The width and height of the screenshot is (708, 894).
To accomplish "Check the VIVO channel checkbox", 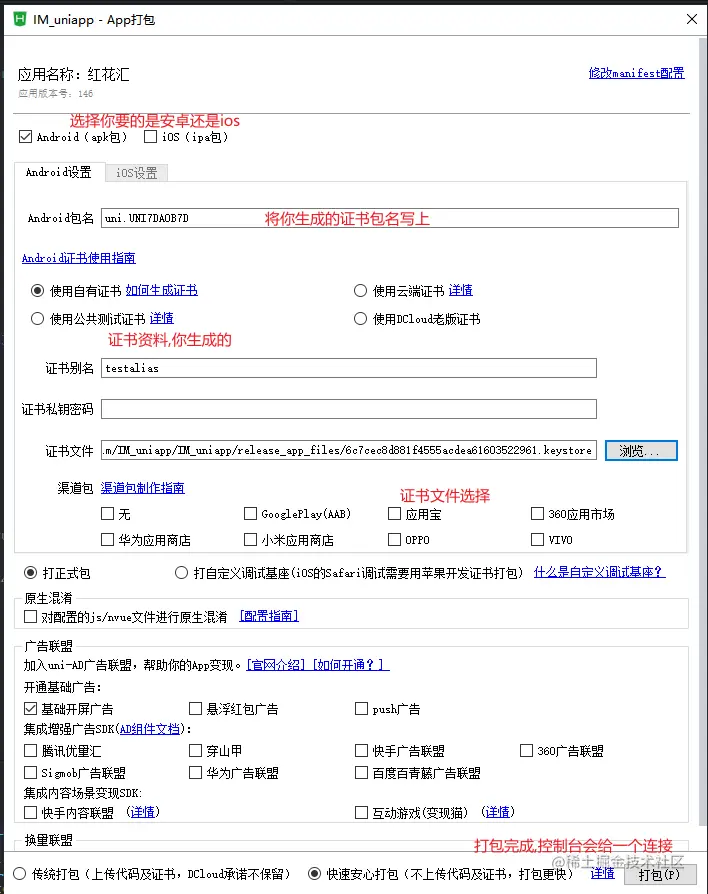I will (538, 539).
